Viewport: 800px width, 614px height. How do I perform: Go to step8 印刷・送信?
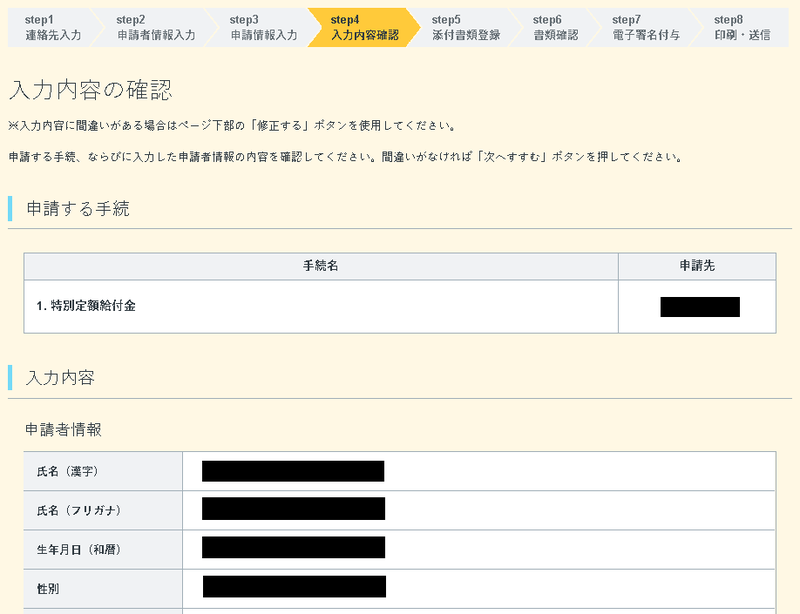[x=742, y=28]
